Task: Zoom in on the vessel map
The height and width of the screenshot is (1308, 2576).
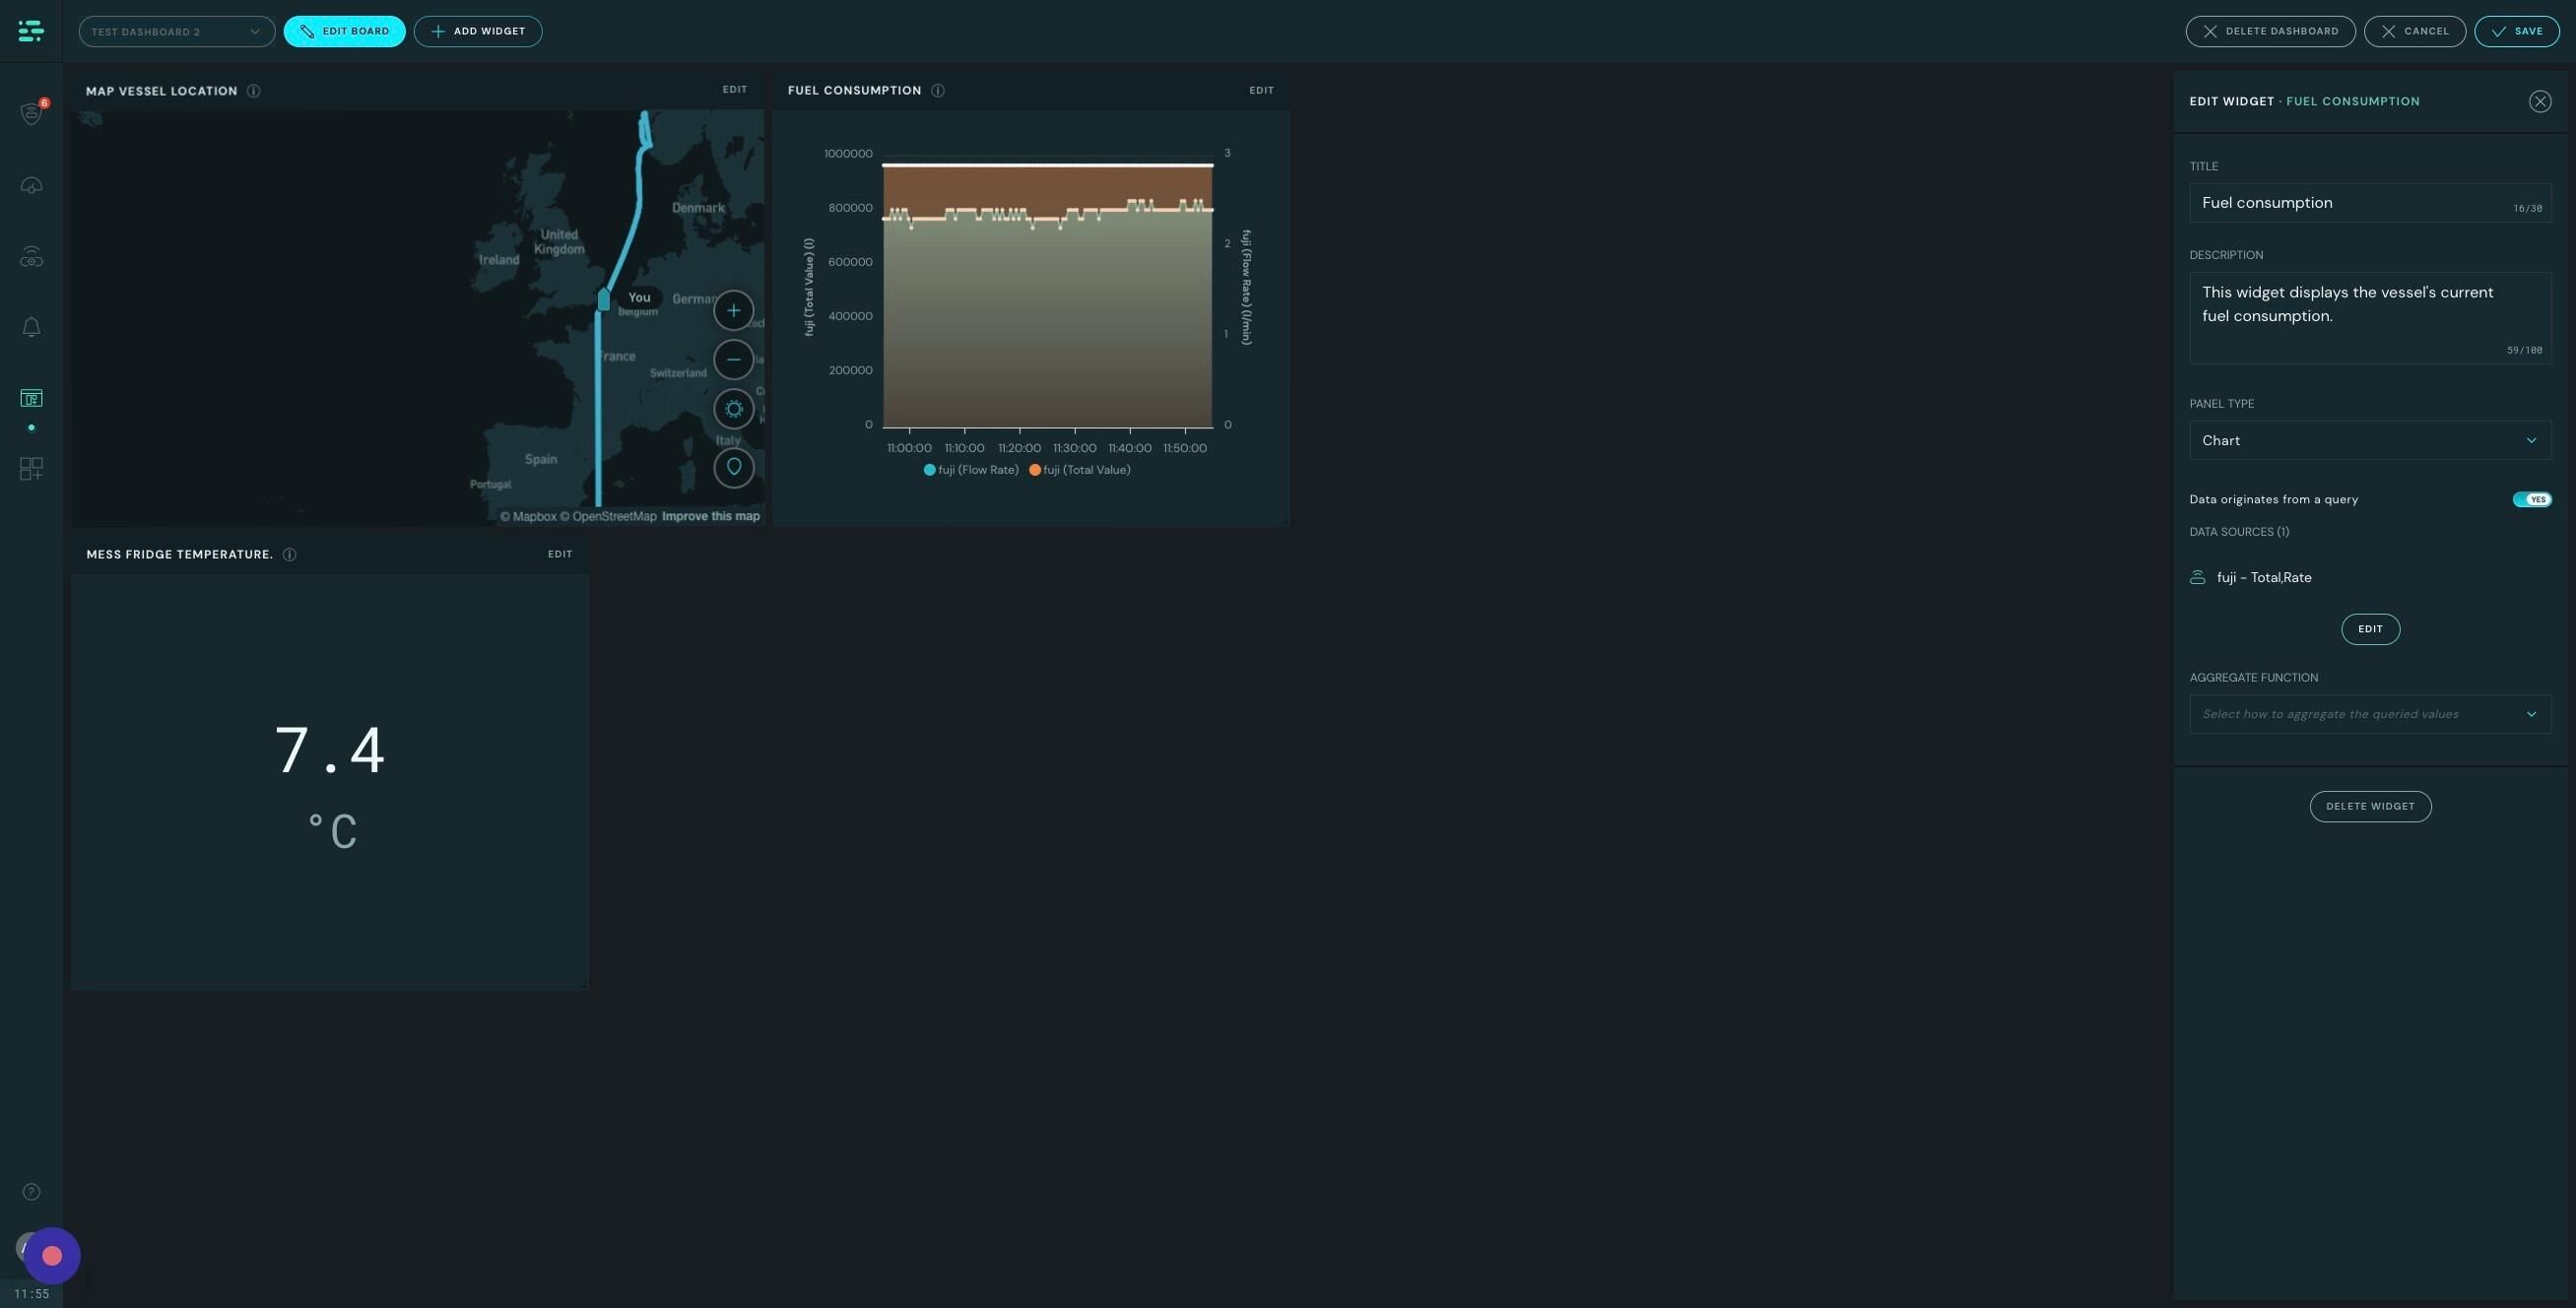Action: [733, 310]
